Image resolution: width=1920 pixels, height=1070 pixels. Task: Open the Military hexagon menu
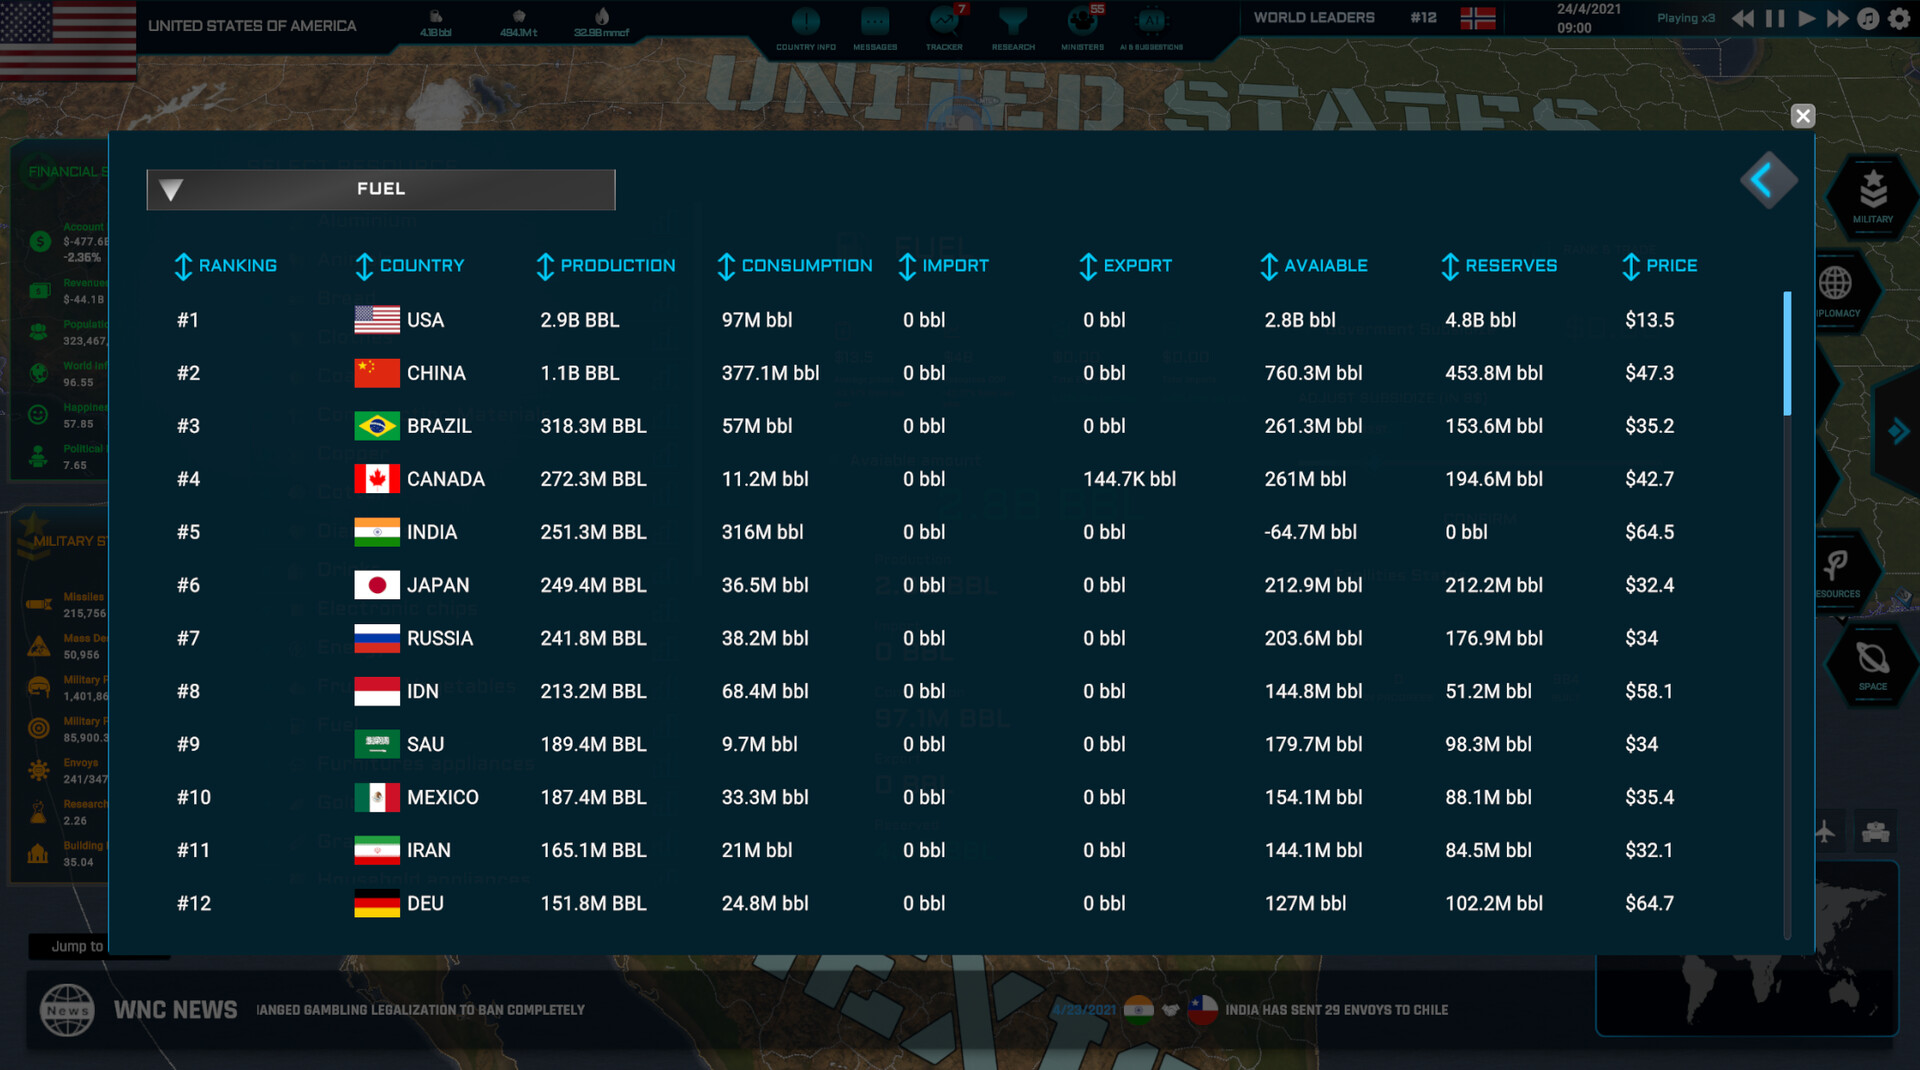tap(1872, 194)
